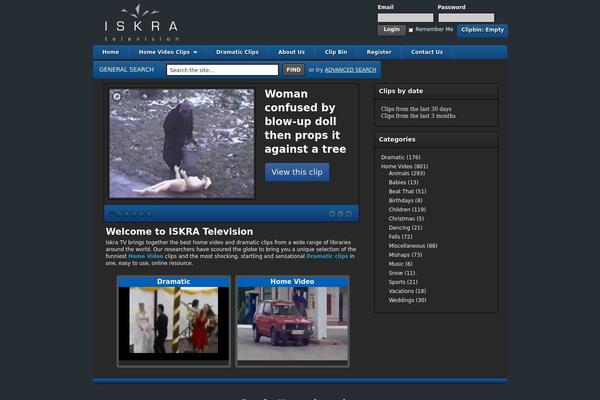Open the Register menu item
600x400 pixels.
click(x=379, y=52)
